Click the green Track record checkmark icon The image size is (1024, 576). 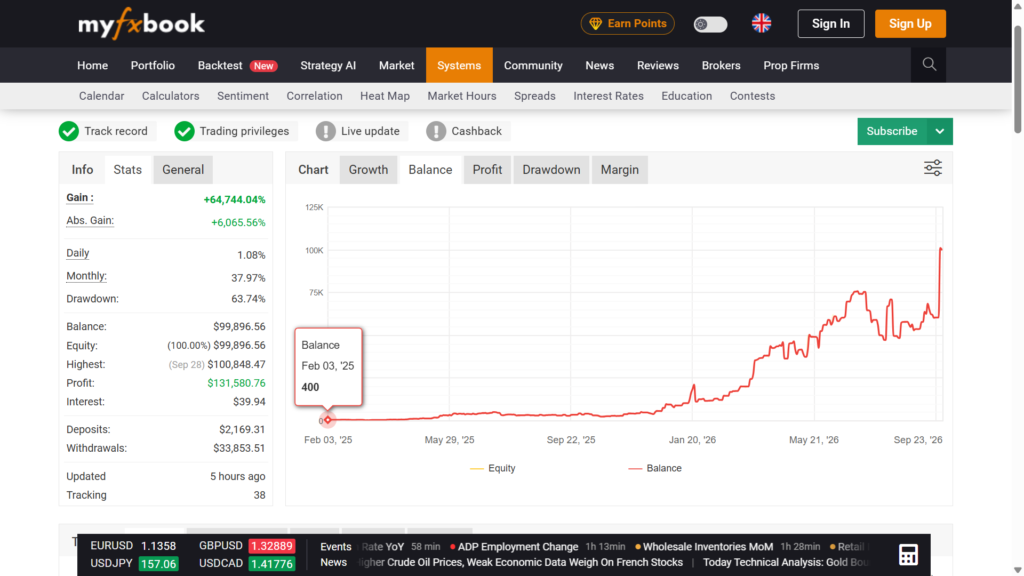pos(69,131)
